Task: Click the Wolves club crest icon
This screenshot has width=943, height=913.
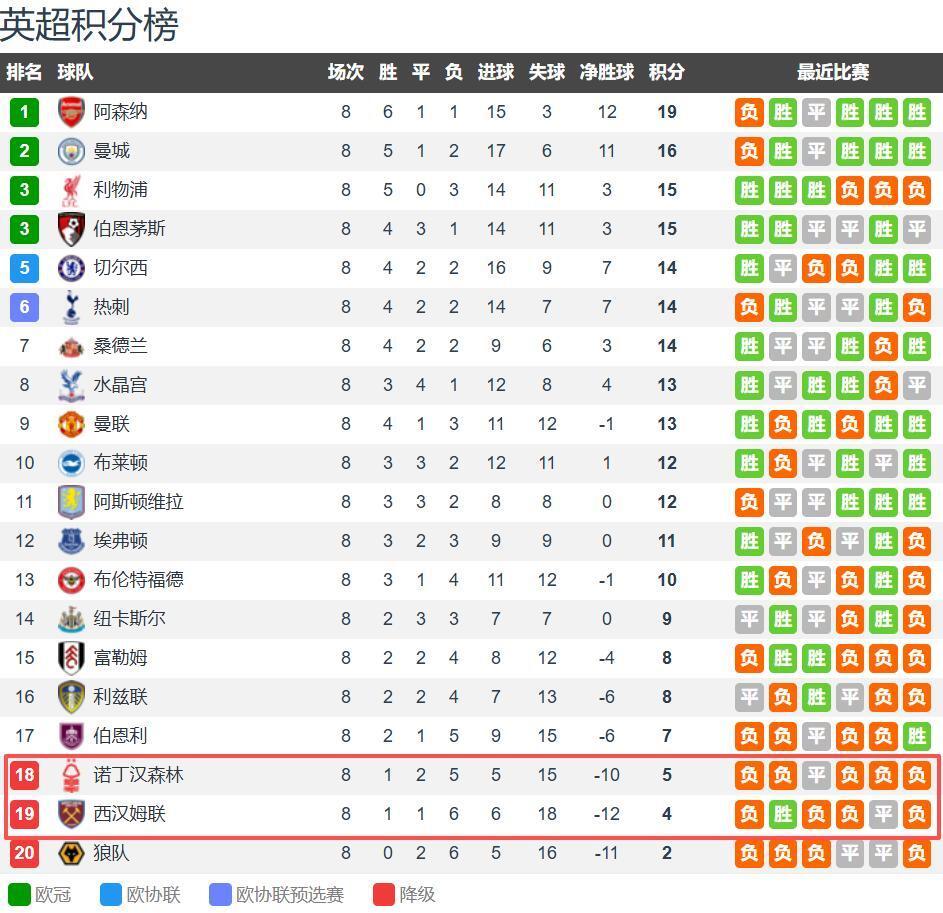Action: click(72, 853)
